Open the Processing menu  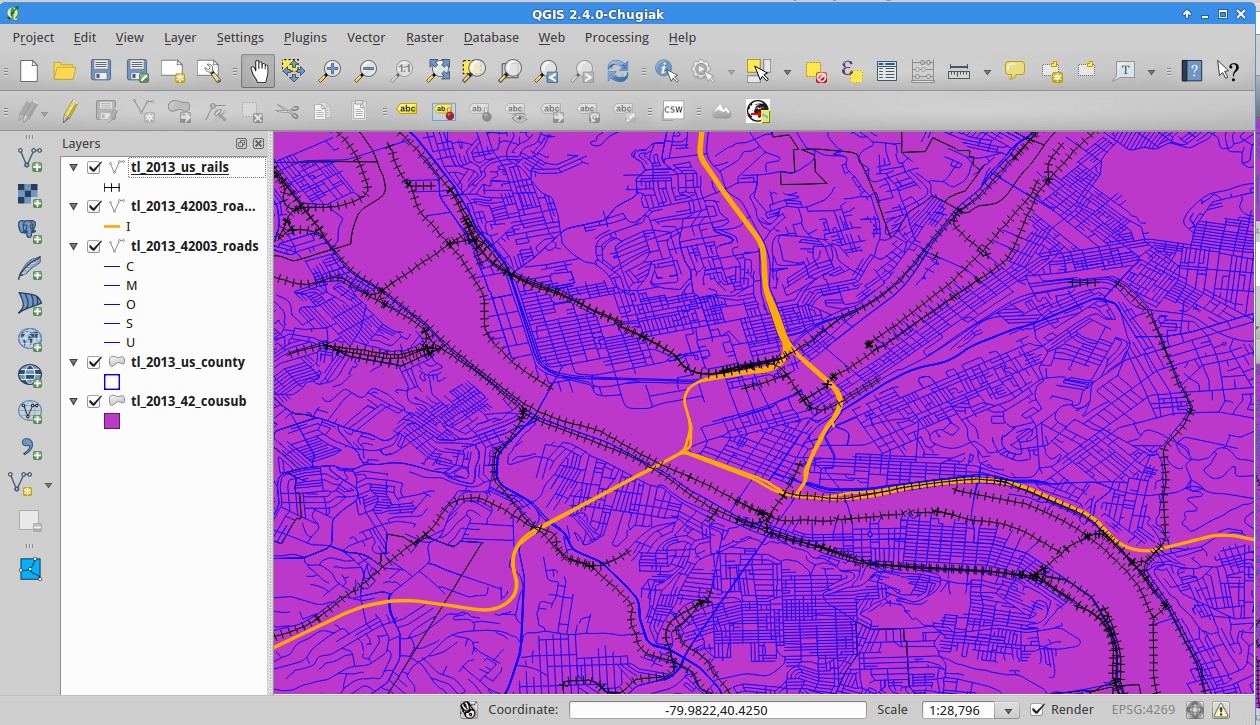616,37
